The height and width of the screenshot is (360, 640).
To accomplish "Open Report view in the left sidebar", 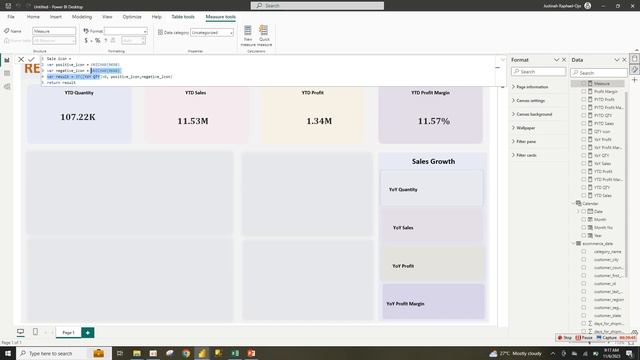I will pyautogui.click(x=7, y=60).
